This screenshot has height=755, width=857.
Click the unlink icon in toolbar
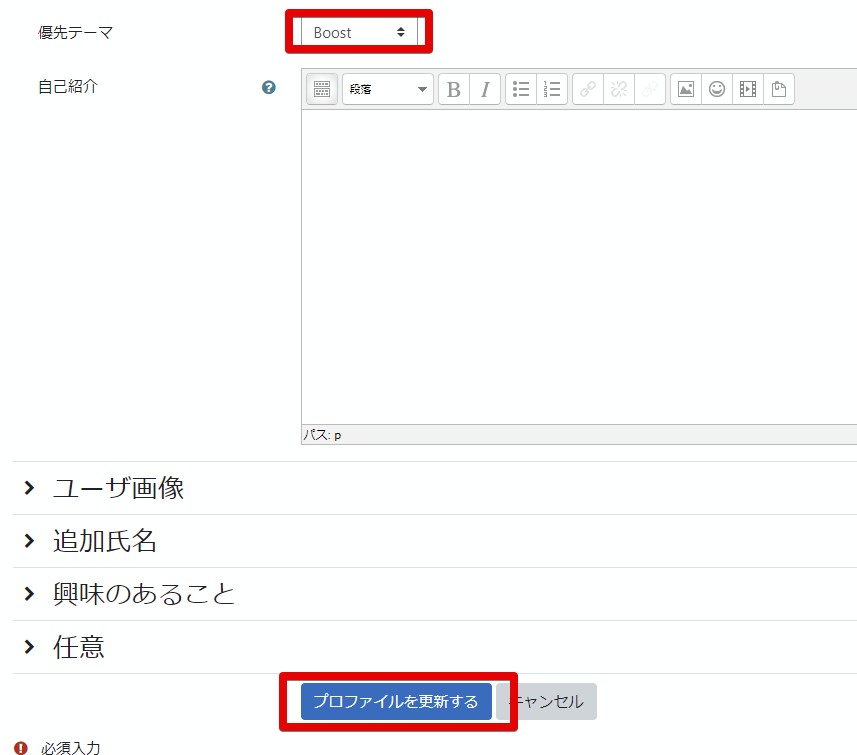pos(619,89)
